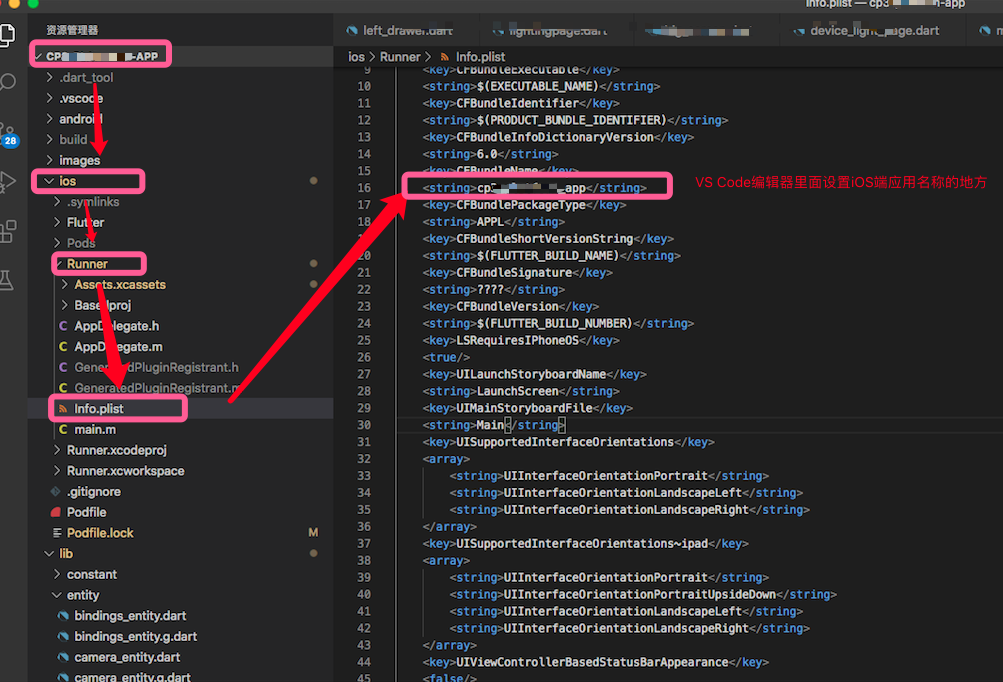Viewport: 1003px width, 682px height.
Task: Click the UILaunchStoryboardName key
Action: click(534, 374)
